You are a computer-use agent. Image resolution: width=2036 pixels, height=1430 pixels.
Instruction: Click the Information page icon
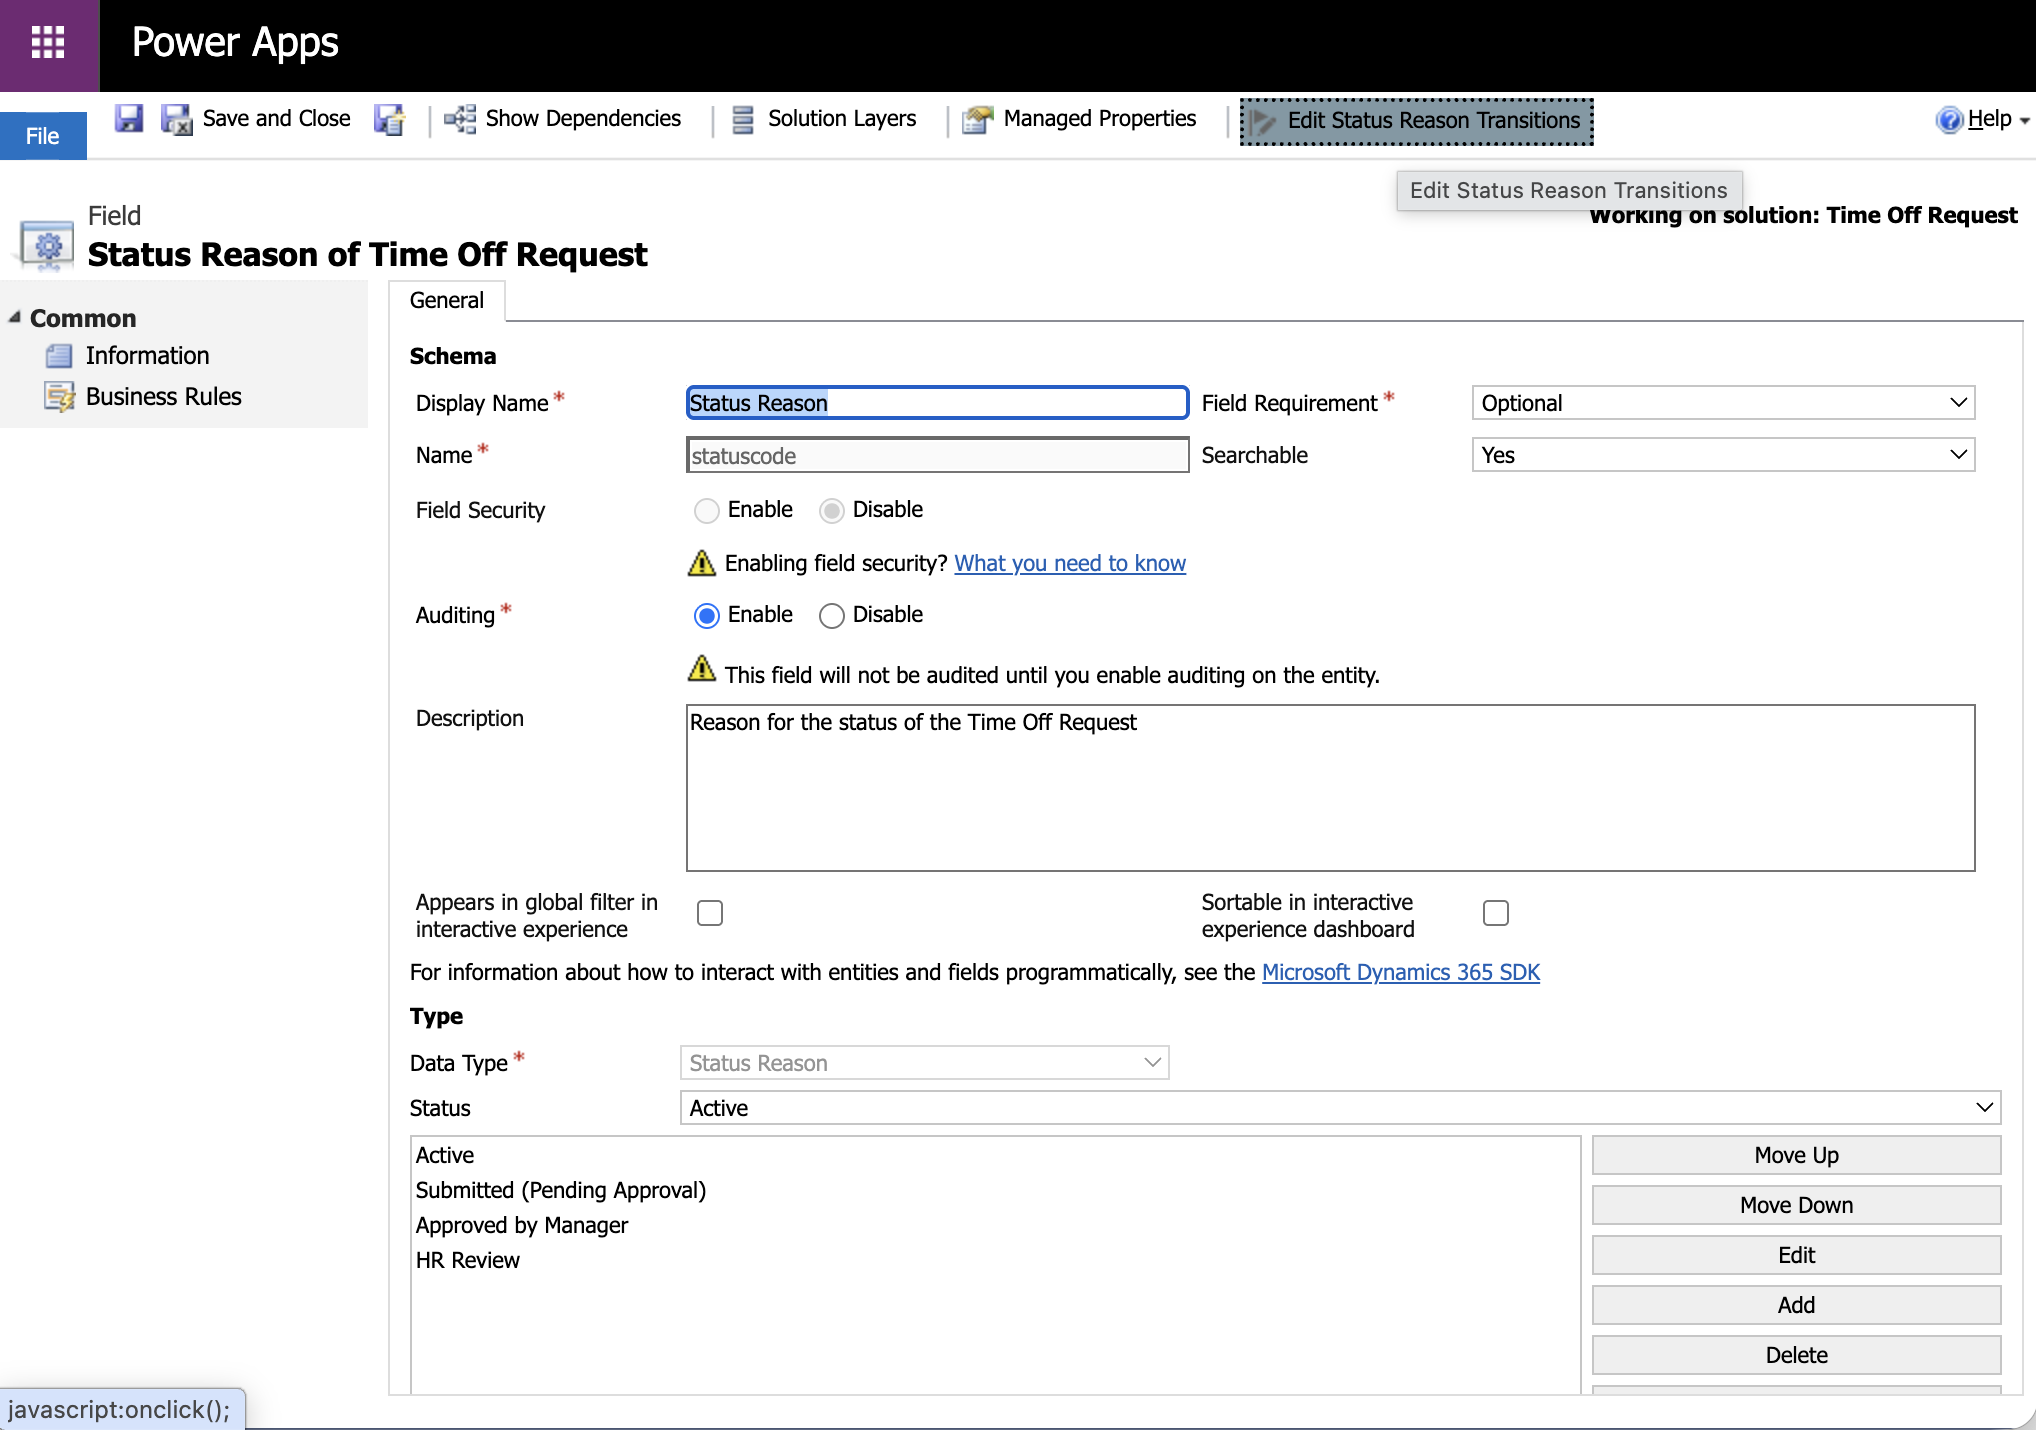click(59, 356)
